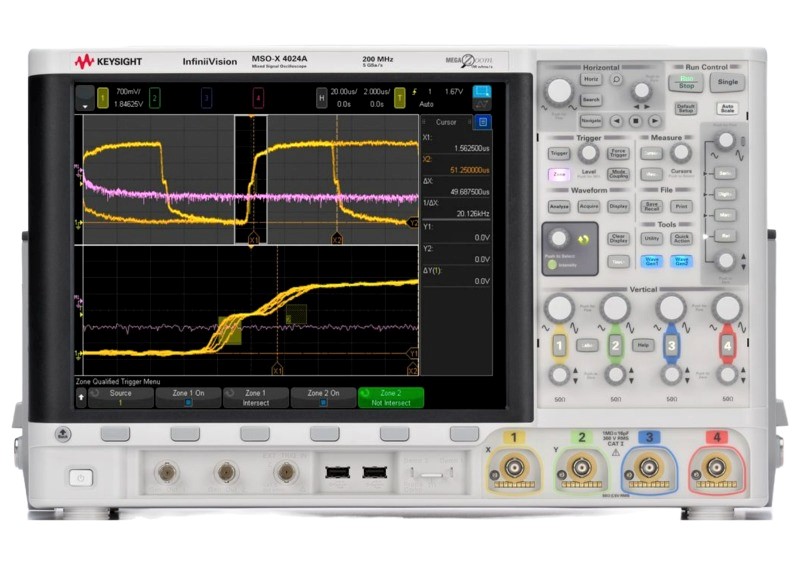Image resolution: width=799 pixels, height=569 pixels.
Task: Toggle the Zone 1 On checkbox softkey
Action: [x=186, y=397]
